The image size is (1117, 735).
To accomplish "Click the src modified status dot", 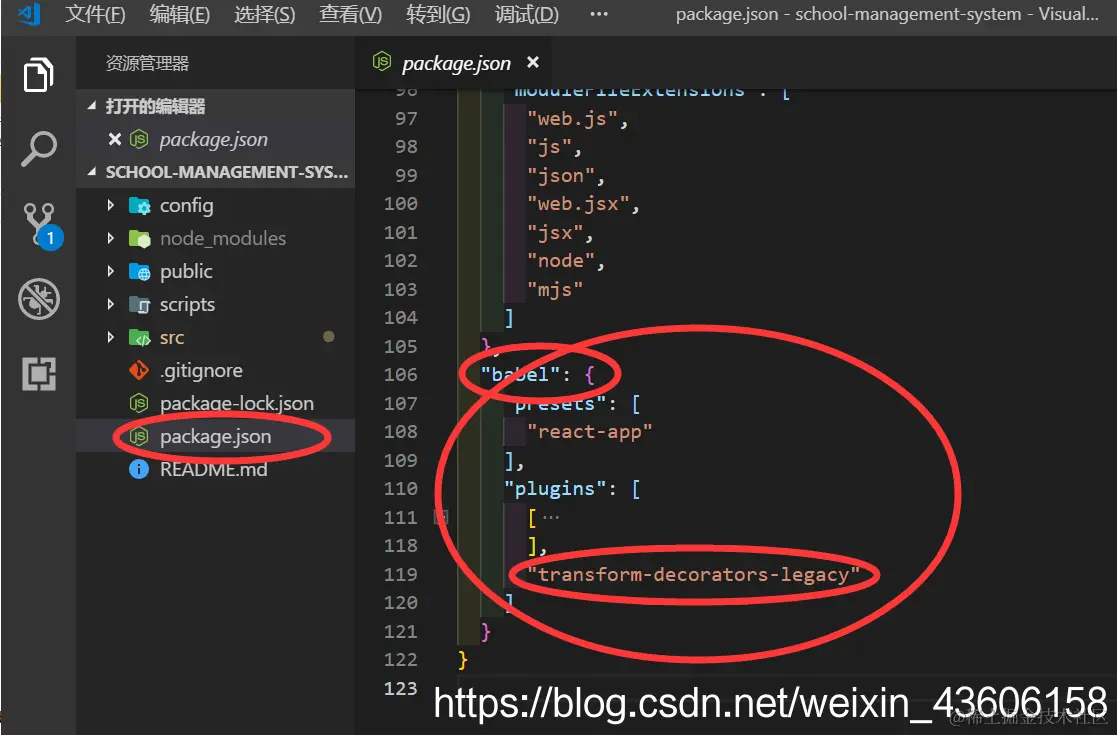I will 328,336.
